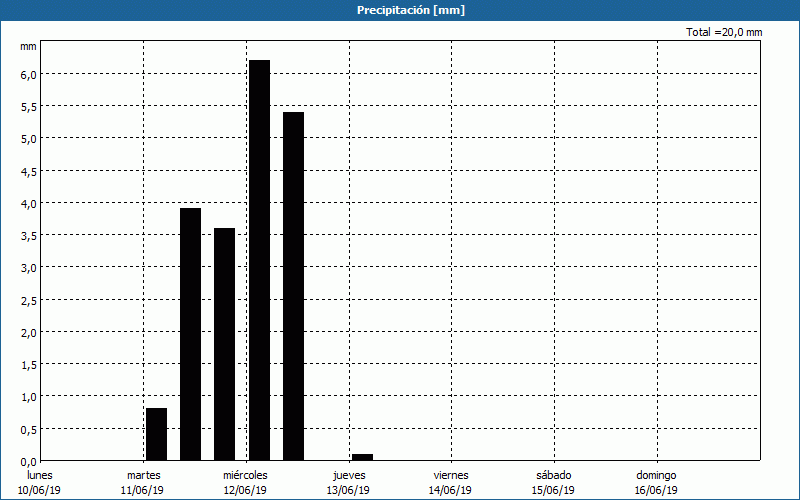Click the small 0,8 mm bar on martes

[156, 434]
